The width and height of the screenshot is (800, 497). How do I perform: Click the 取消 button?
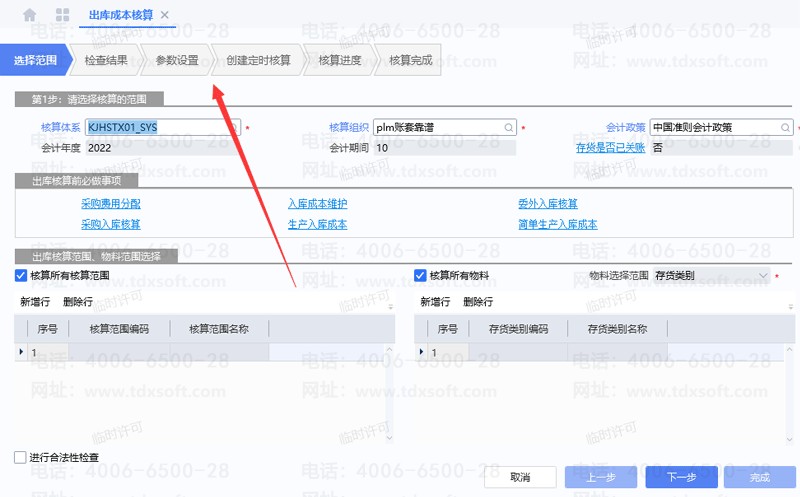[x=520, y=477]
